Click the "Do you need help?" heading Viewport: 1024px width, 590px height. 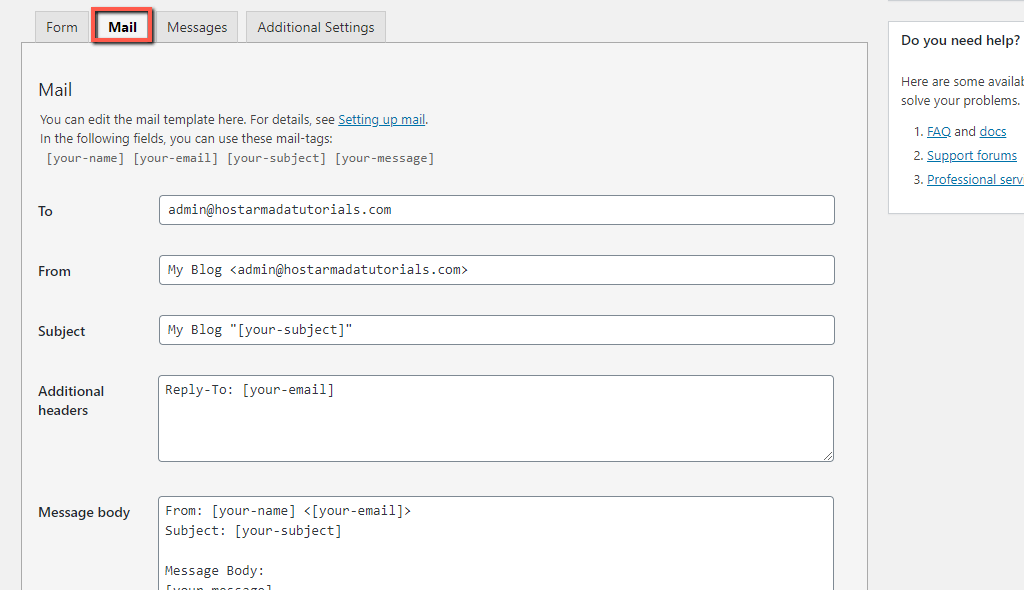(x=961, y=41)
